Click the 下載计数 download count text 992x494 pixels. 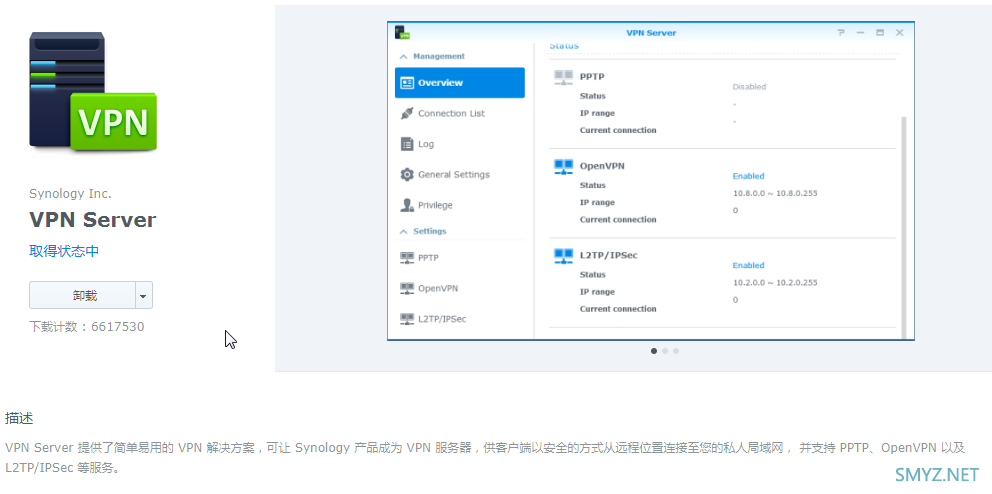(x=87, y=327)
